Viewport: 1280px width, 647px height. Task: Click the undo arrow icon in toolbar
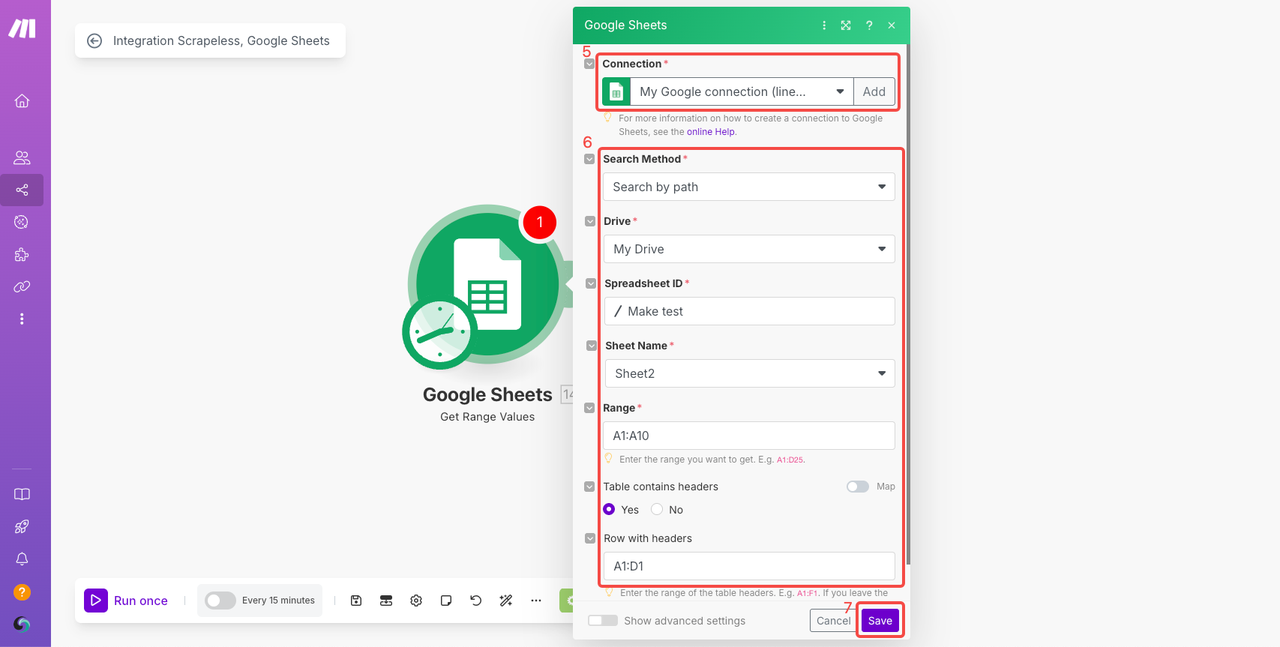pyautogui.click(x=476, y=601)
